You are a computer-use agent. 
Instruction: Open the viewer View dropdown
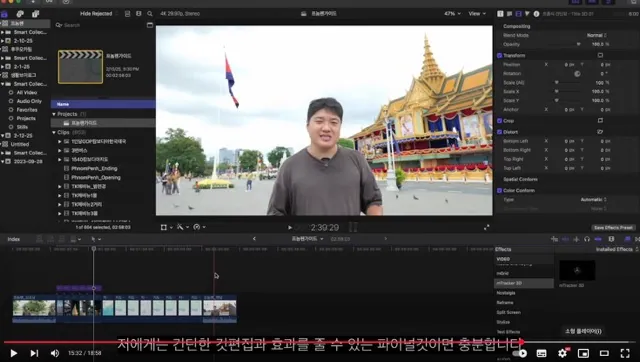477,13
